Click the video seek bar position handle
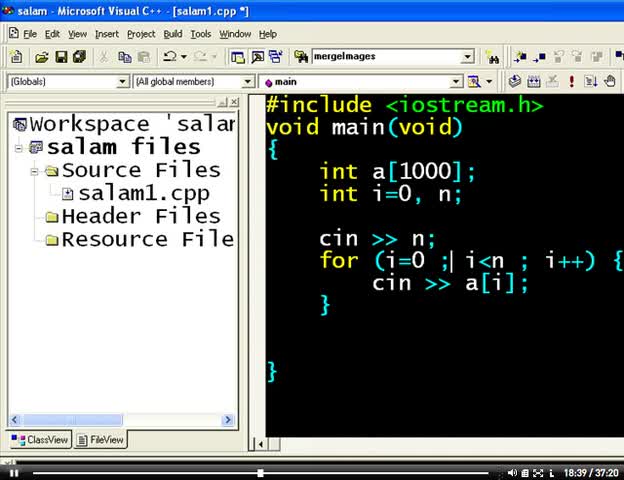The image size is (624, 480). tap(260, 473)
